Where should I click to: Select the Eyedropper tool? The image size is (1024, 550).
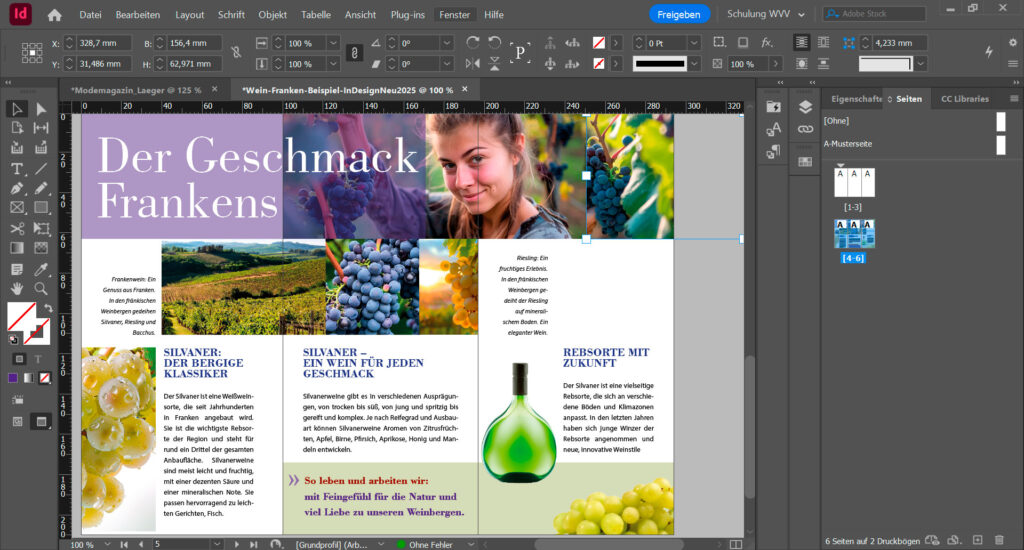(x=41, y=269)
